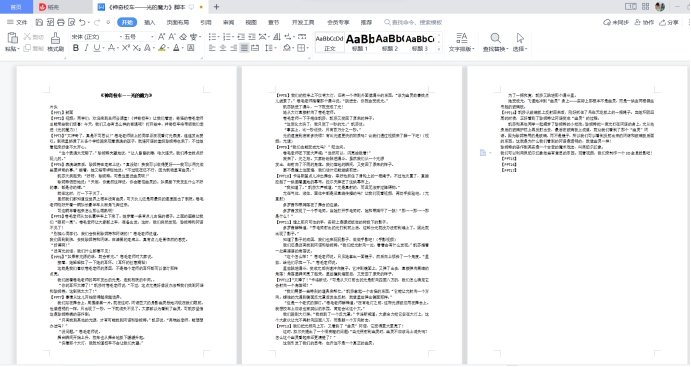The image size is (691, 367).
Task: Open Find and Replace (查找替换) magnifier
Action: tap(495, 38)
